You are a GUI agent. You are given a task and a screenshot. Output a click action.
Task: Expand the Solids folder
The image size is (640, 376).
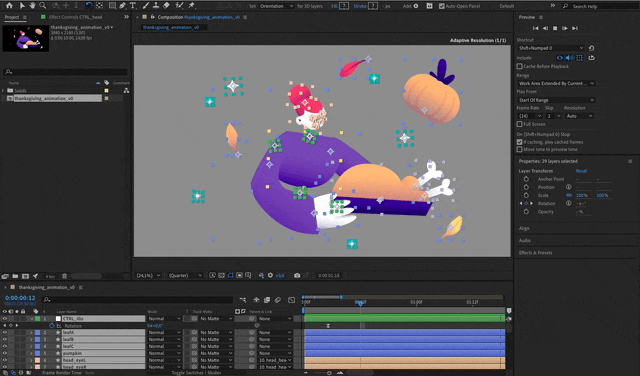point(3,91)
